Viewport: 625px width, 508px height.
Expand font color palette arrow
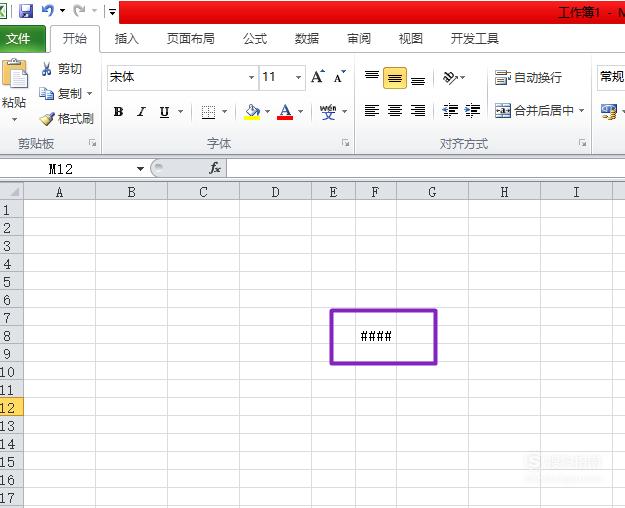point(301,112)
